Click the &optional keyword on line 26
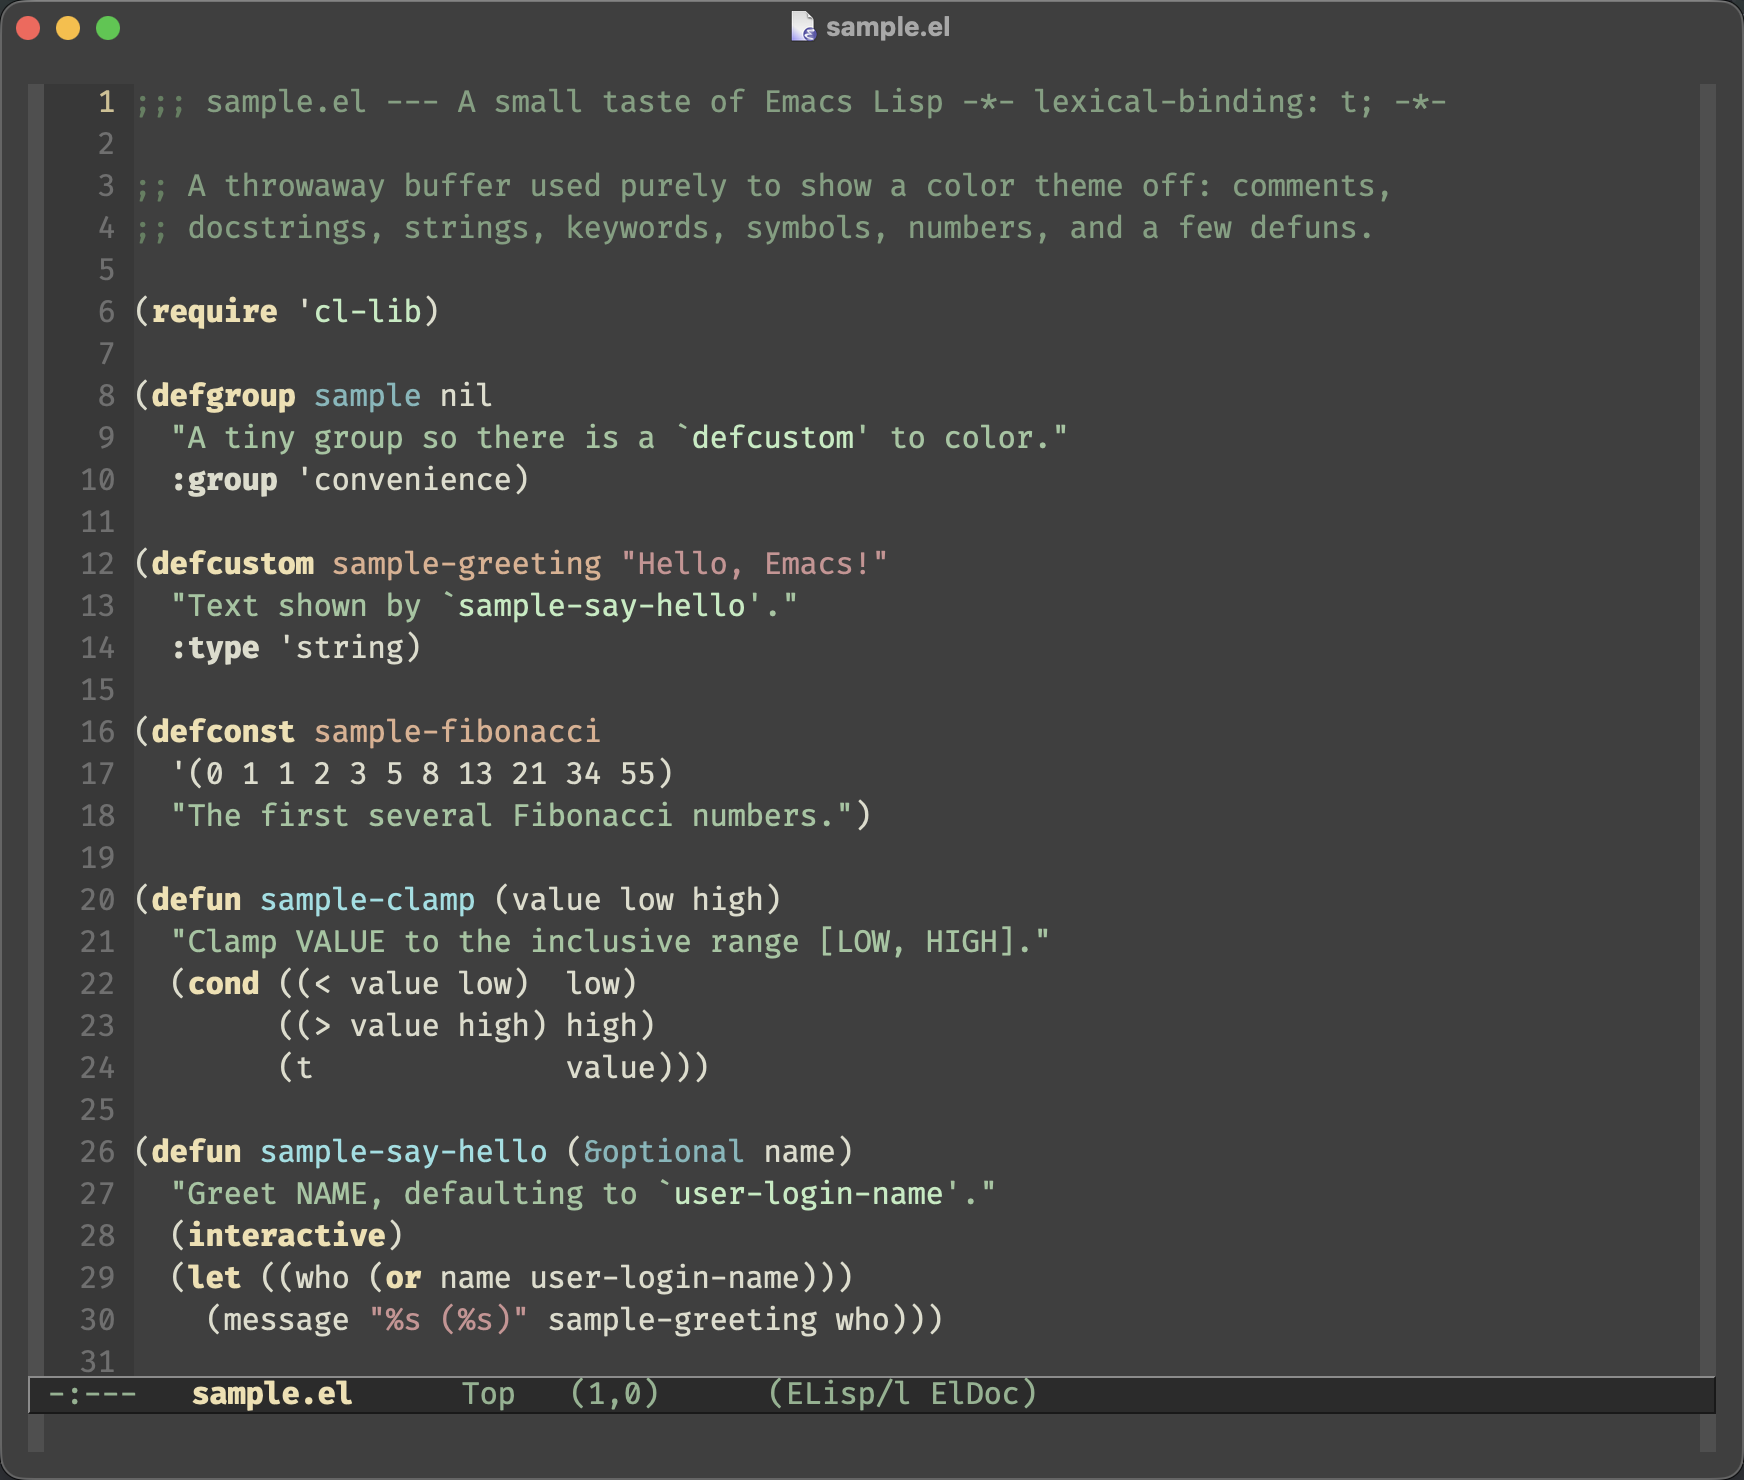This screenshot has height=1480, width=1744. (x=665, y=1152)
